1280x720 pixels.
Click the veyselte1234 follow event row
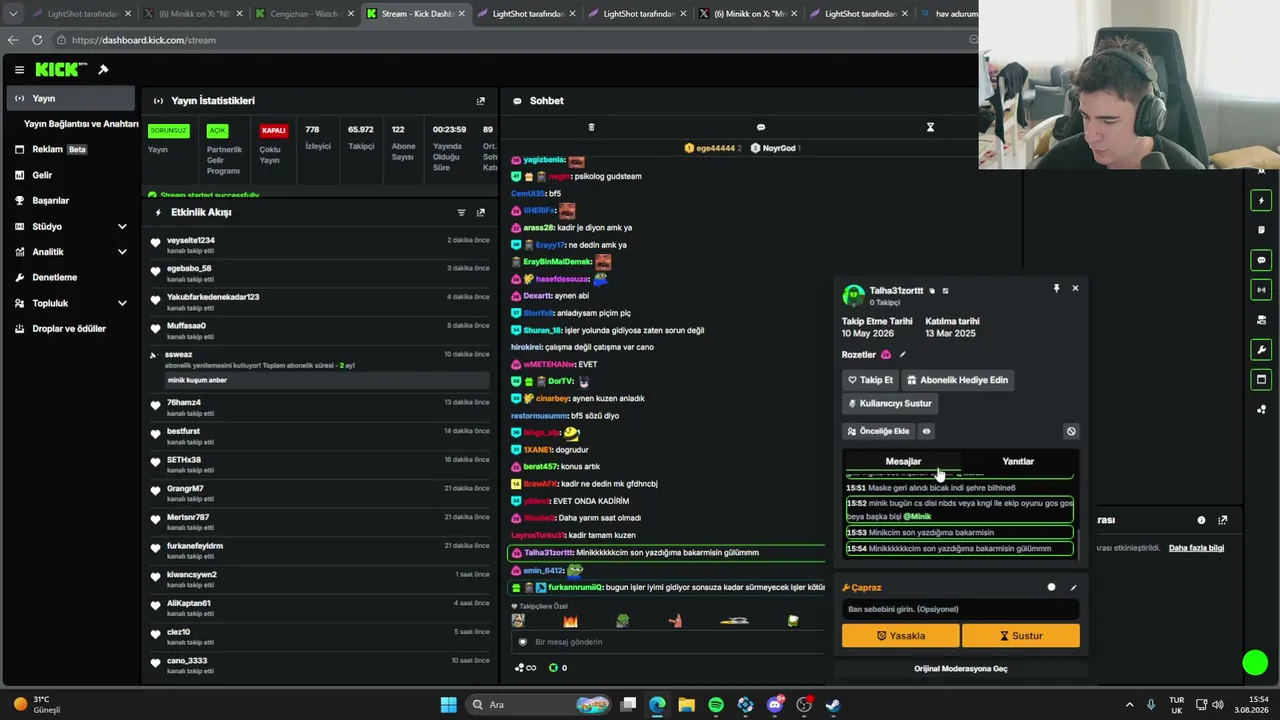click(318, 244)
